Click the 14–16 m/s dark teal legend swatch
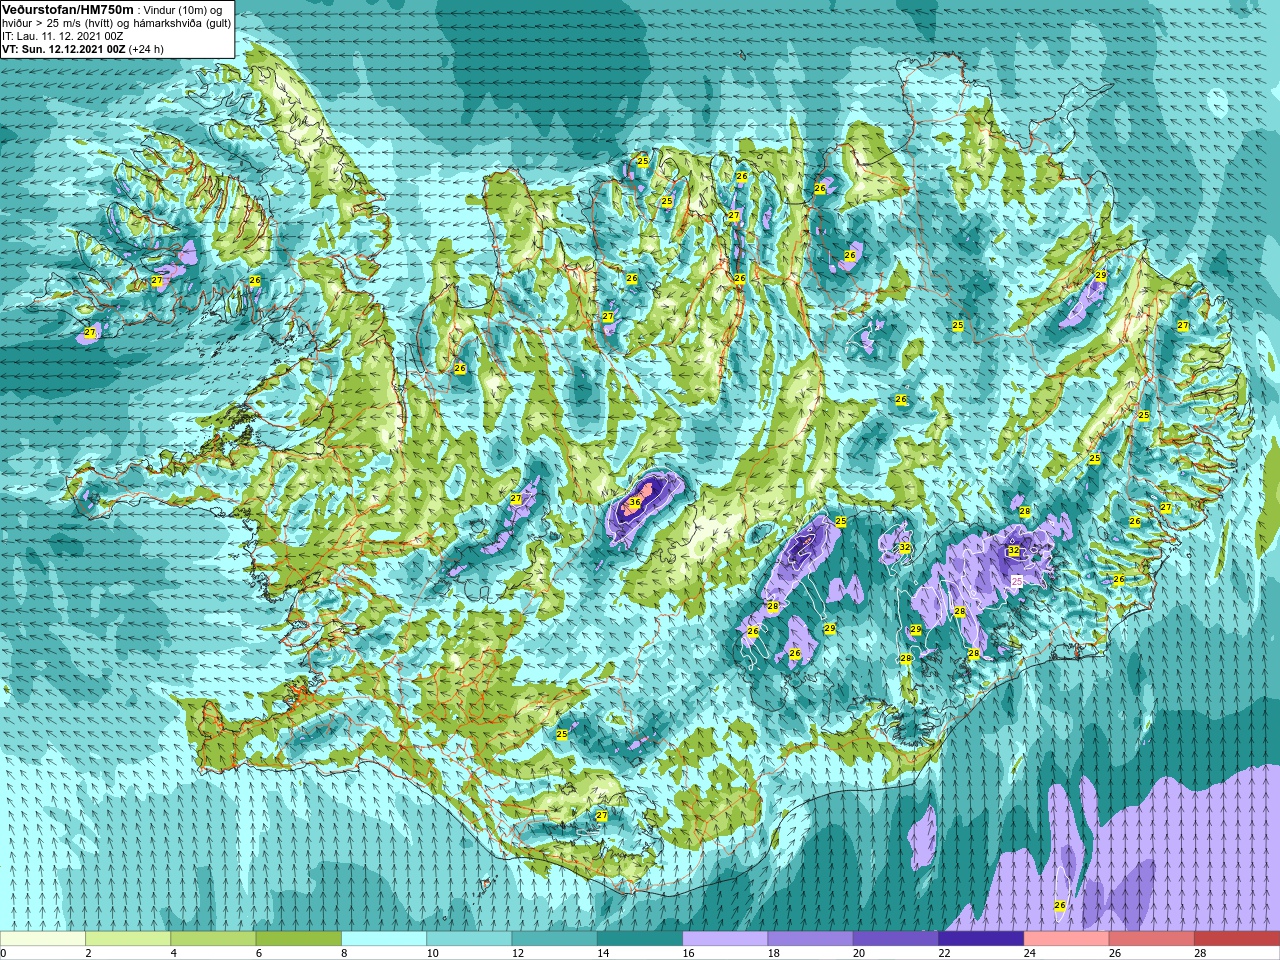Image resolution: width=1280 pixels, height=960 pixels. [640, 939]
